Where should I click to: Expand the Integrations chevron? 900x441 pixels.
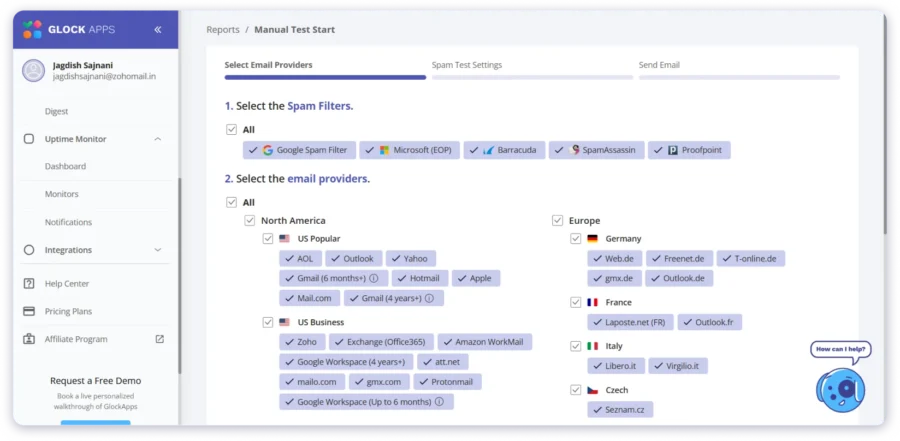(158, 250)
